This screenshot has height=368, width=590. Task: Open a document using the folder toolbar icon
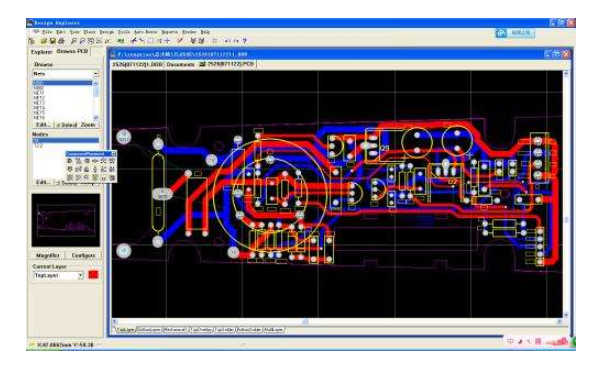click(x=44, y=41)
